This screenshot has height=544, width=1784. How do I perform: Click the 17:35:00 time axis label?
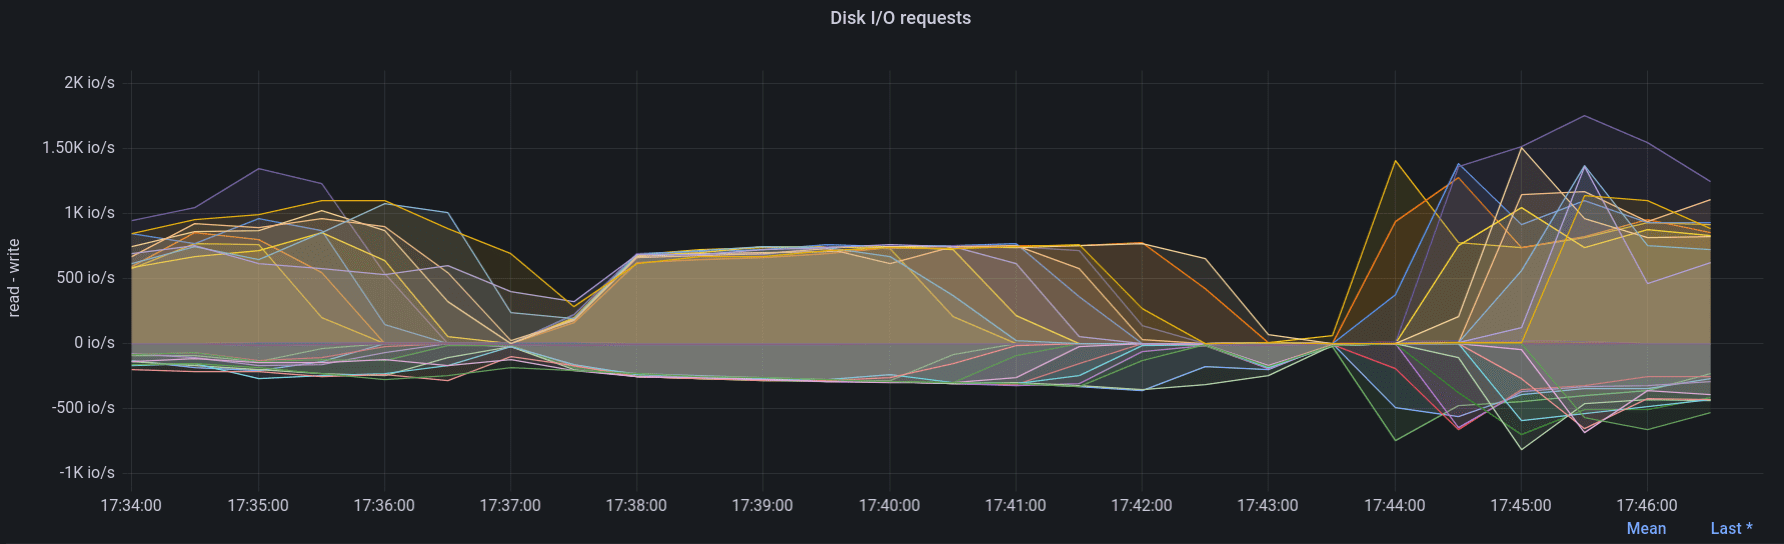pyautogui.click(x=258, y=506)
